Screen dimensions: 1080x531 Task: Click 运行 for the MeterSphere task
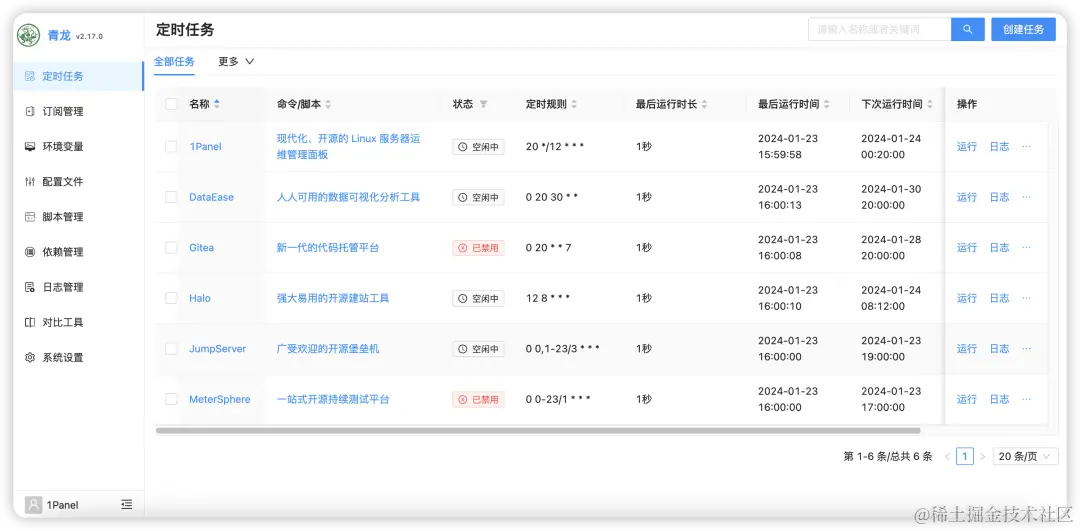tap(966, 399)
